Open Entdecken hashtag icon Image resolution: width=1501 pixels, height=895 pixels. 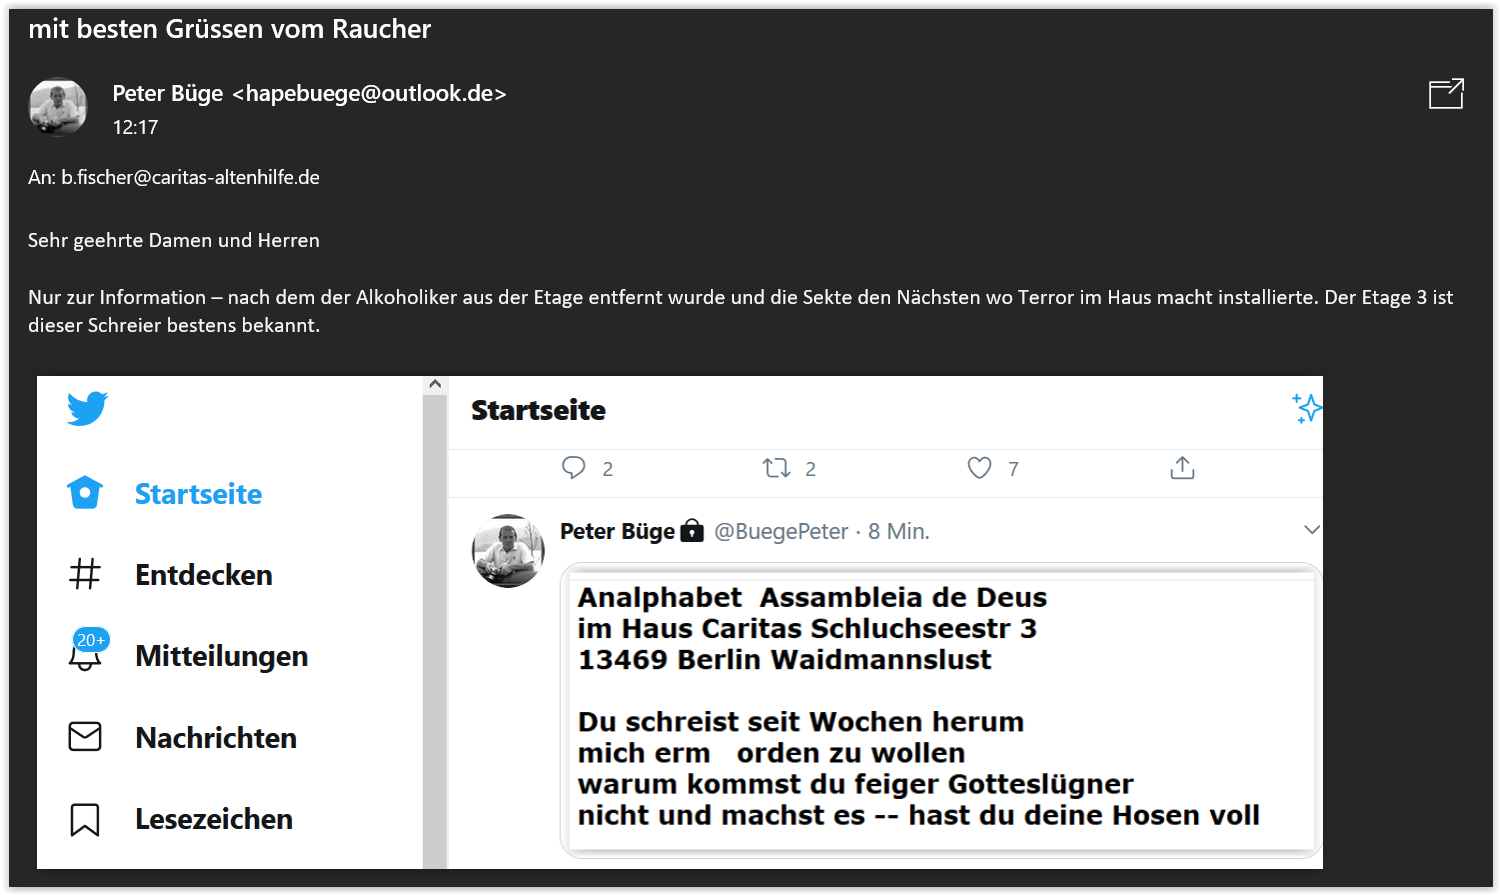[x=85, y=574]
